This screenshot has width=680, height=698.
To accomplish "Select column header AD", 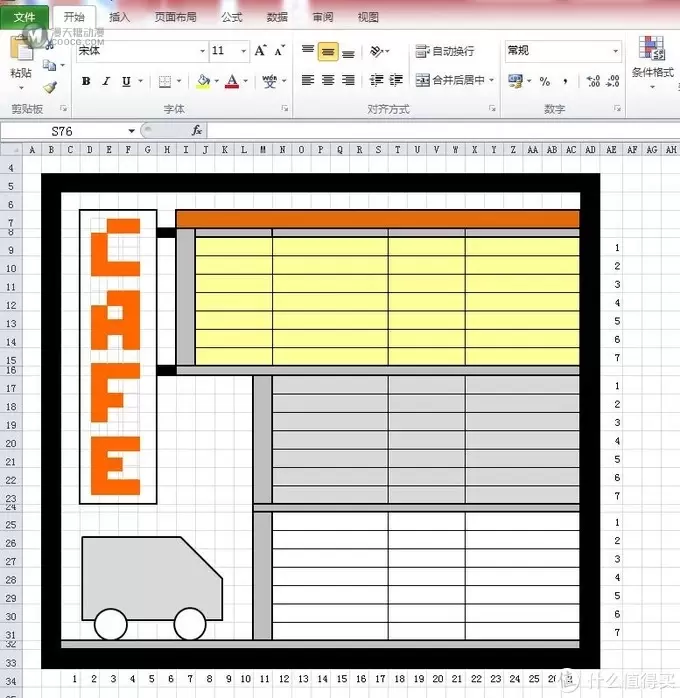I will click(591, 150).
